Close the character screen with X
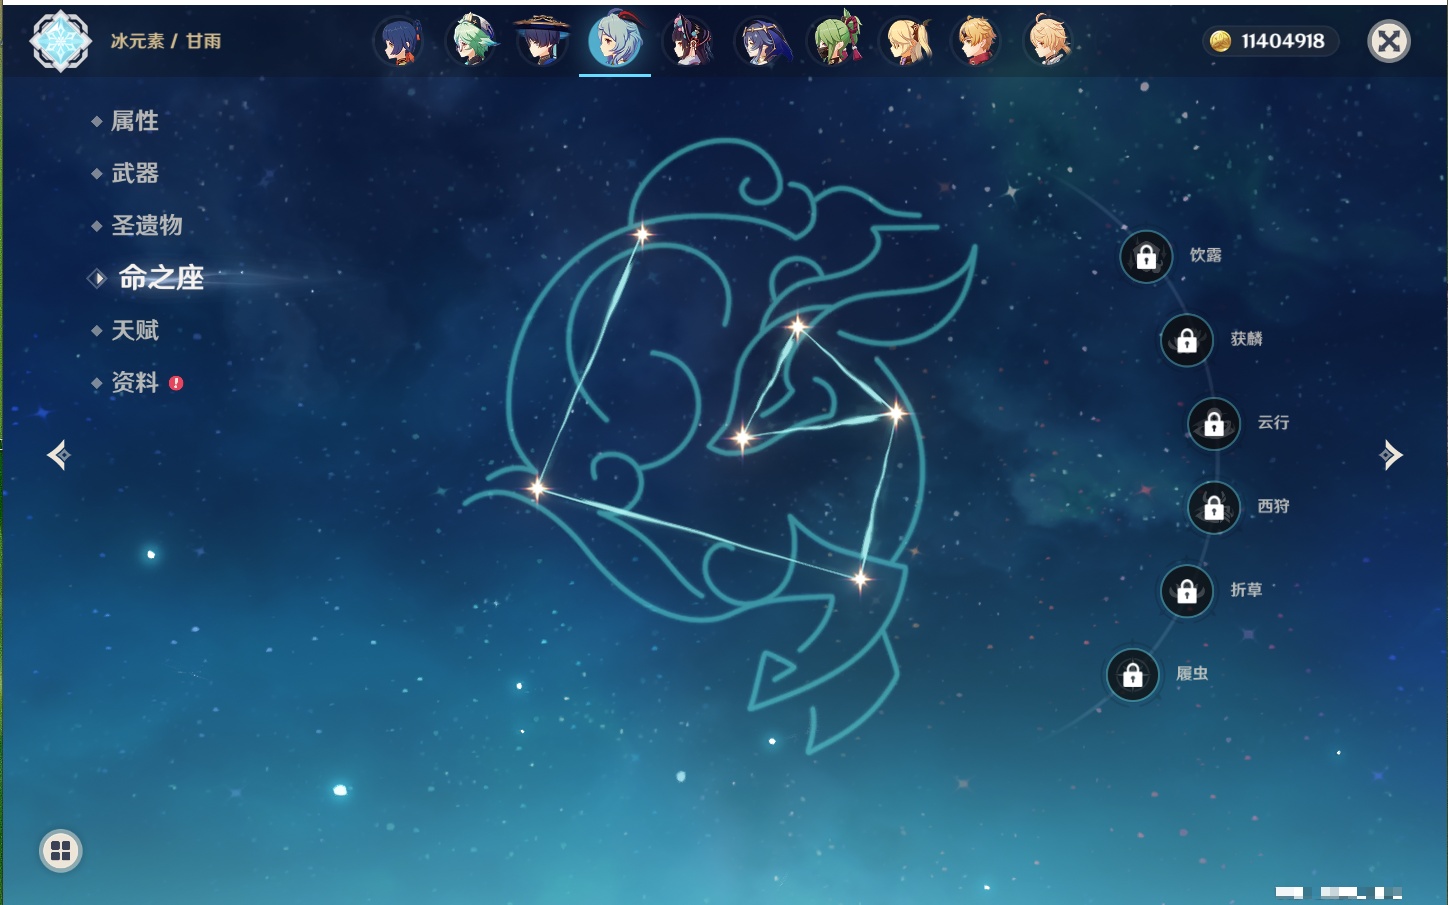Viewport: 1448px width, 905px height. (1388, 41)
